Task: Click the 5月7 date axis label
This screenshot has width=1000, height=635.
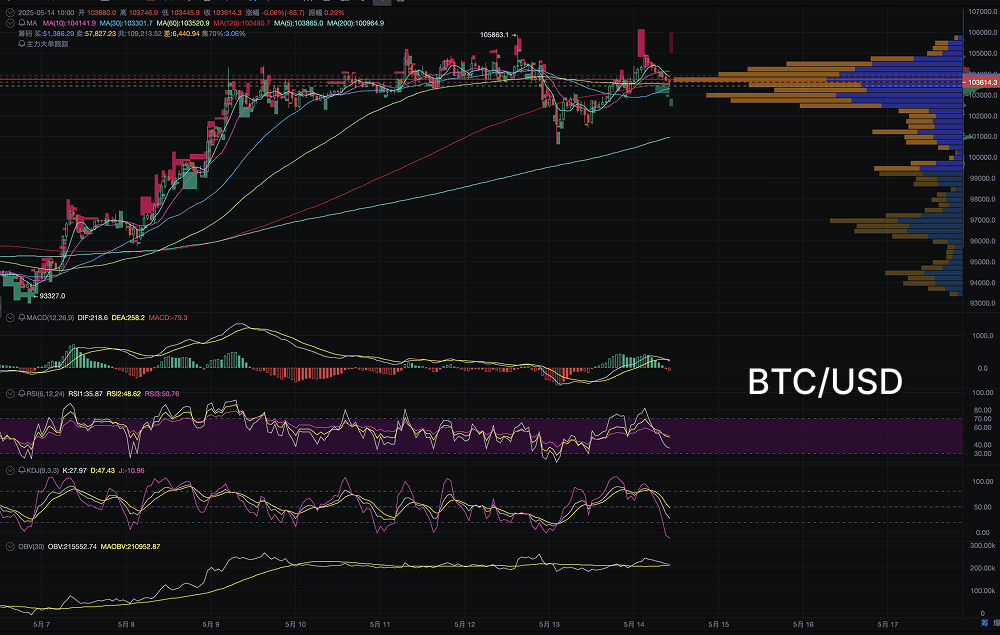Action: click(41, 625)
